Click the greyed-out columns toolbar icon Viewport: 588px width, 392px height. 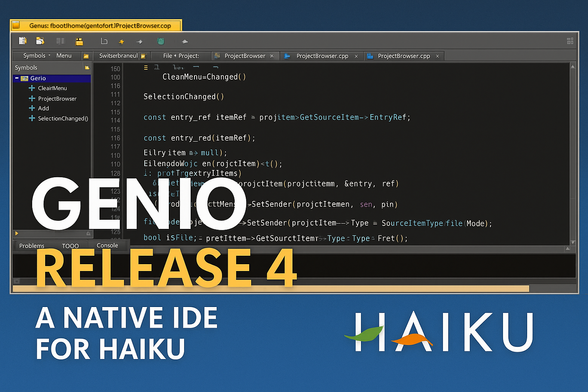60,41
